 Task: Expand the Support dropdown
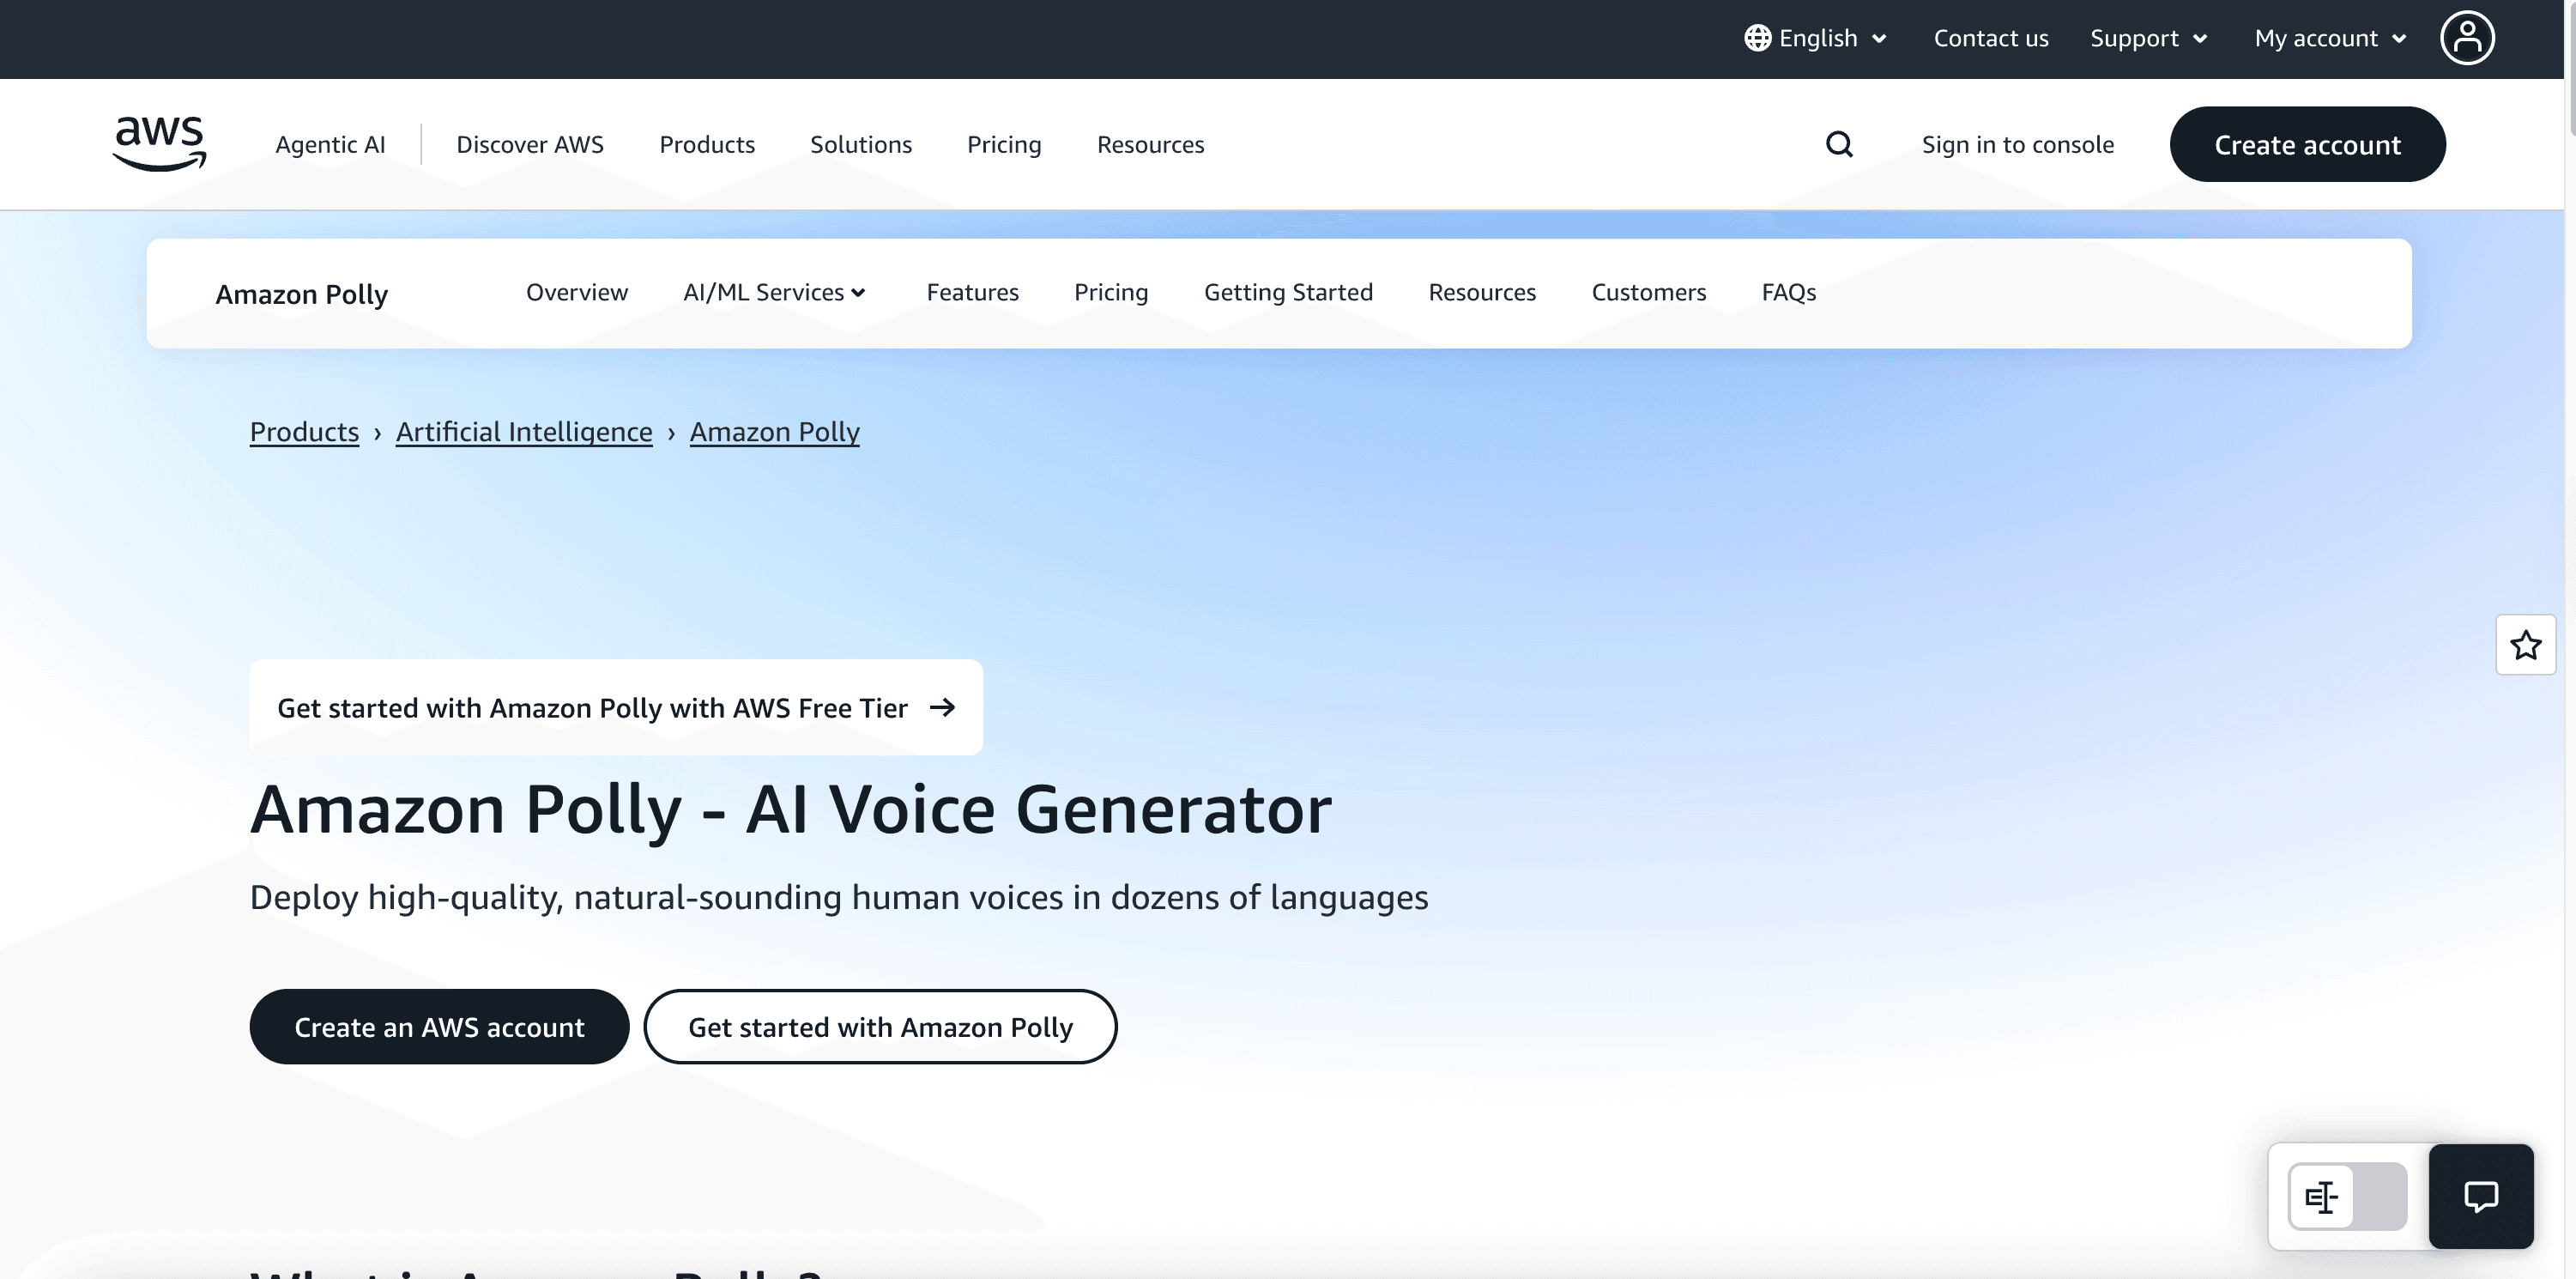pos(2148,38)
